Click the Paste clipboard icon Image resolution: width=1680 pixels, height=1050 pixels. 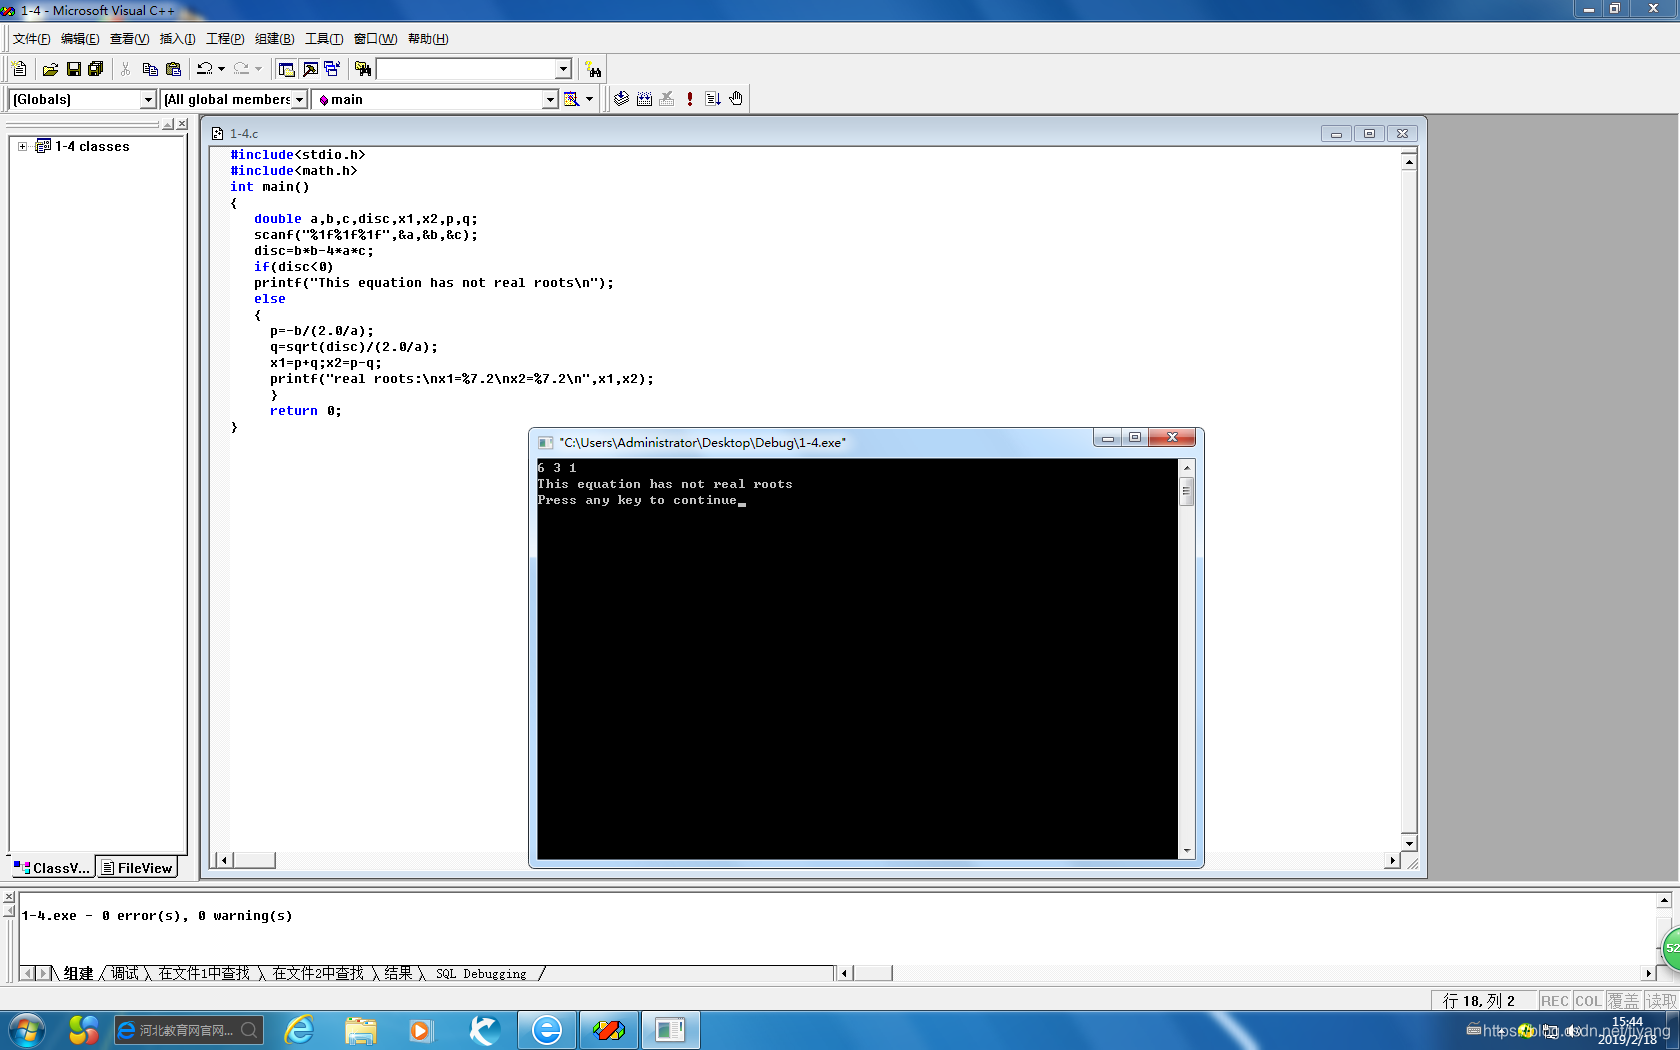[173, 69]
